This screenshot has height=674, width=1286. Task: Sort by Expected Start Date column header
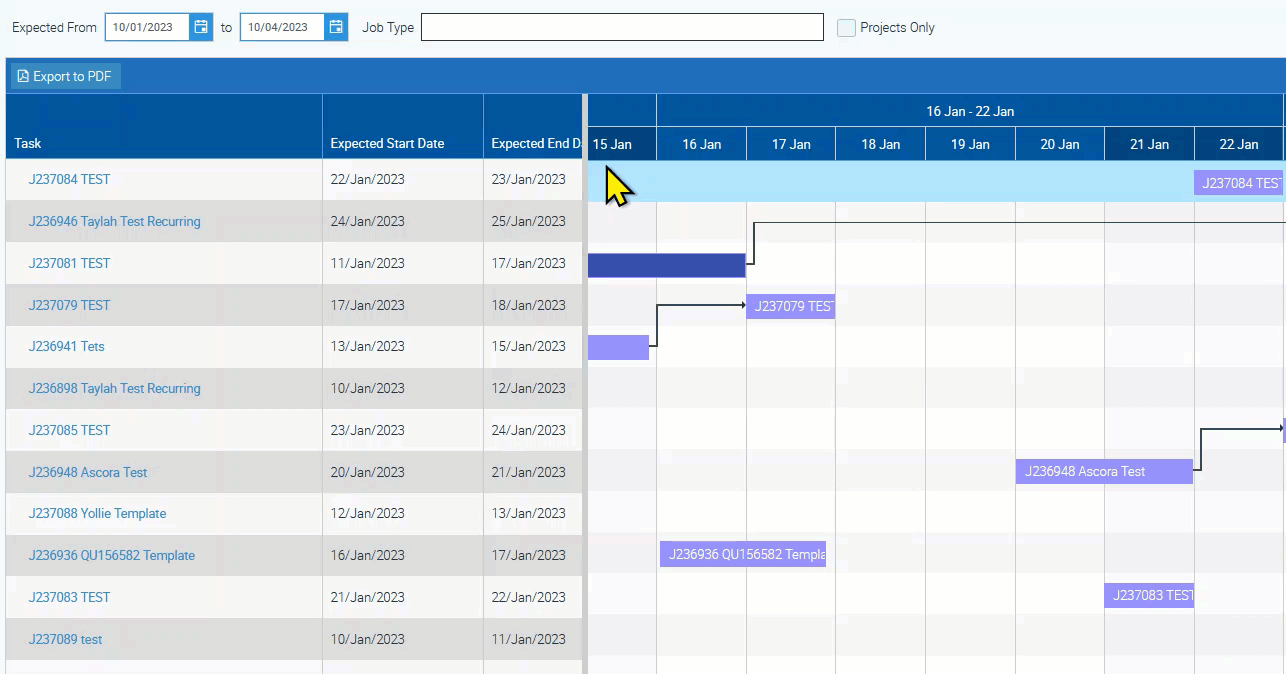(387, 143)
